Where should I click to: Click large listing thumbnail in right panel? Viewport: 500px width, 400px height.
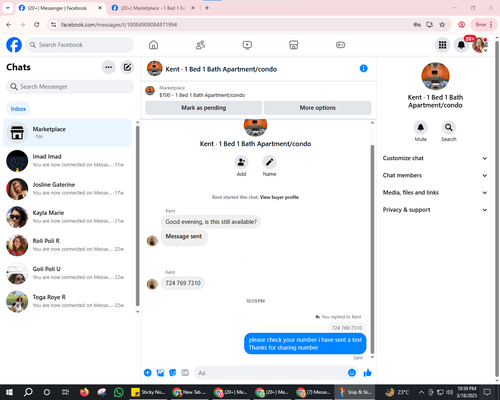pyautogui.click(x=435, y=76)
